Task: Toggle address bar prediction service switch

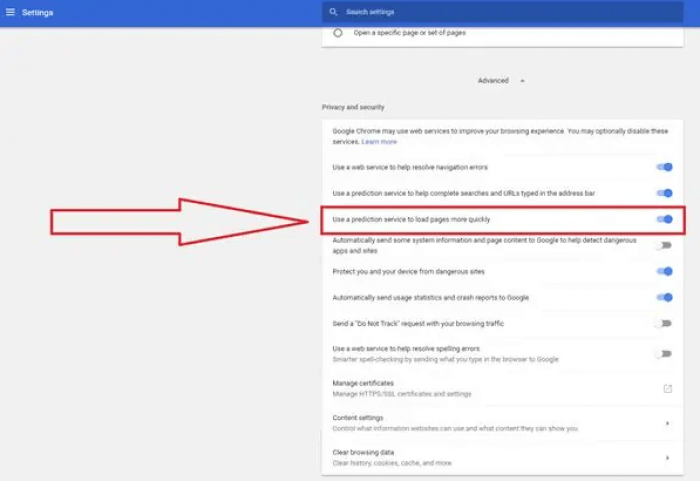Action: [664, 193]
